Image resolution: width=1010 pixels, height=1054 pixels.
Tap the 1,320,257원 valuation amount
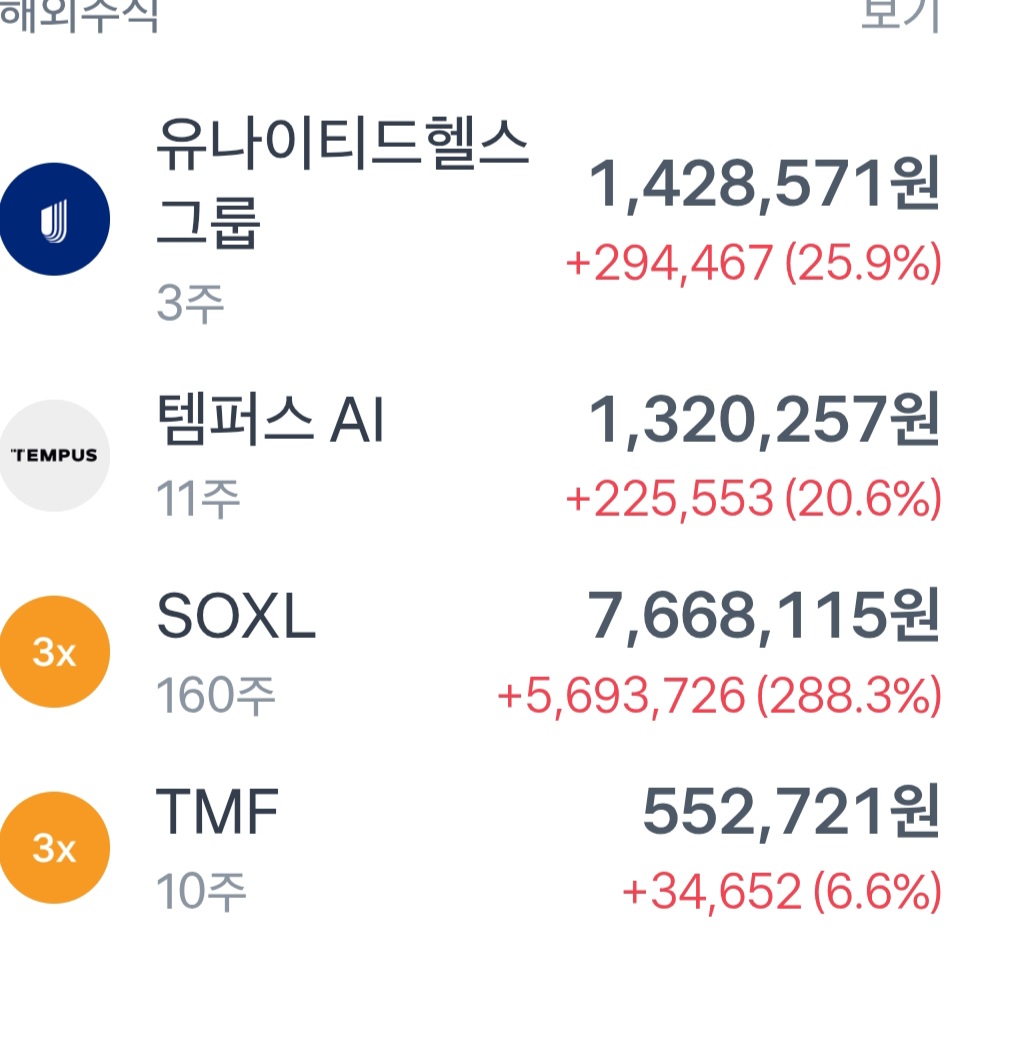(763, 420)
